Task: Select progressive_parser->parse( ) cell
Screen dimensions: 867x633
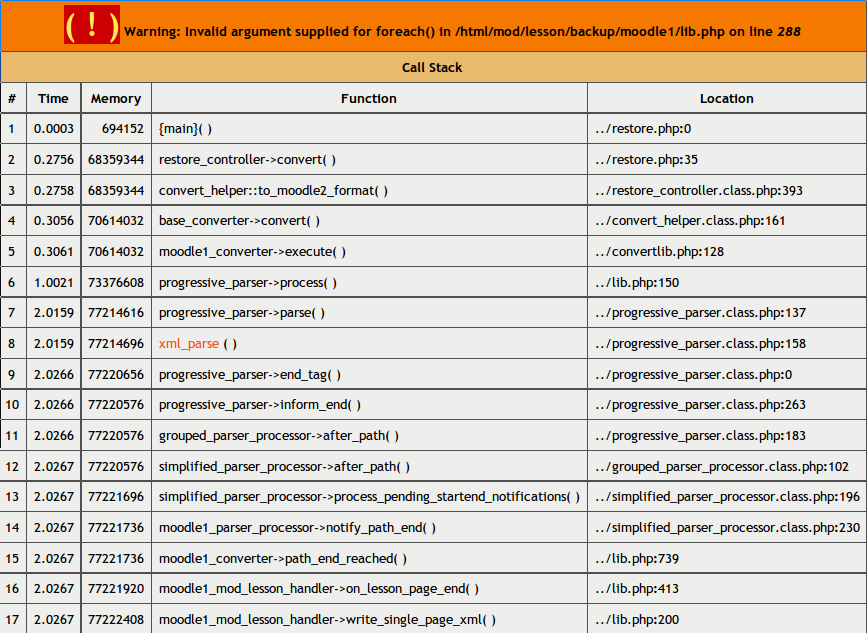Action: click(x=369, y=313)
